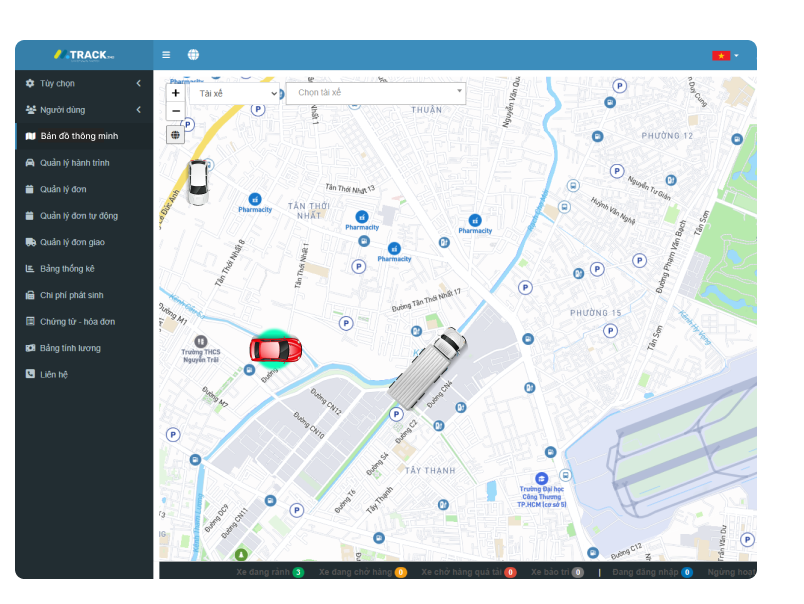Viewport: 804px width, 604px height.
Task: Click the white car marker on map
Action: point(198,180)
